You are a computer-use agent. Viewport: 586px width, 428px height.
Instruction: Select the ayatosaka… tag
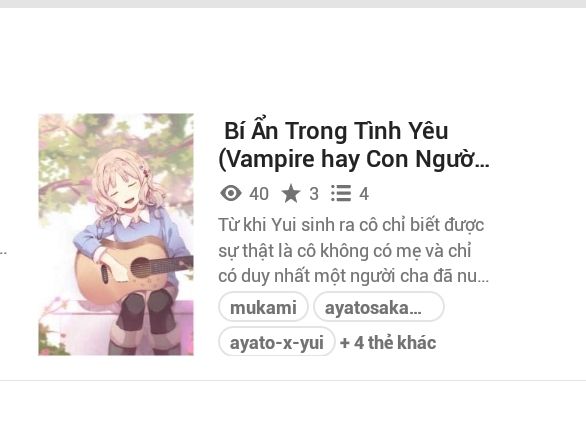coord(379,307)
